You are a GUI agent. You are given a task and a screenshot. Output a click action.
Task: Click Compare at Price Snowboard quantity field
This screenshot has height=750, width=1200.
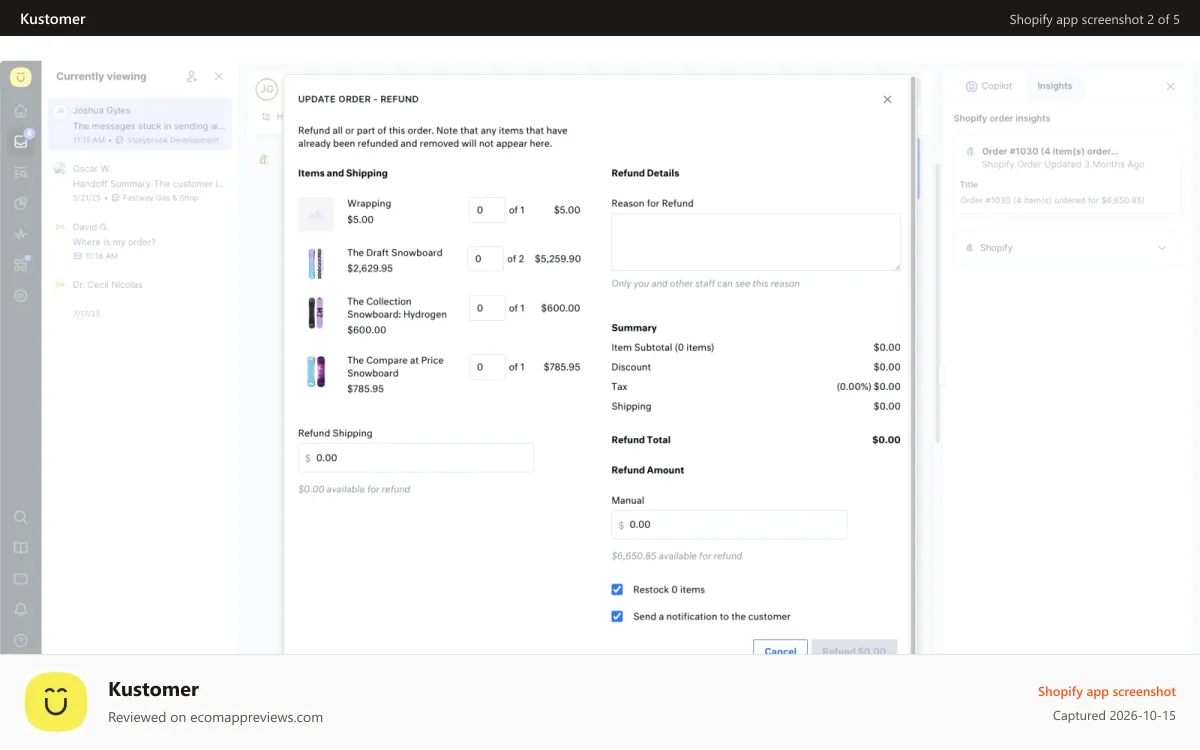tap(487, 367)
